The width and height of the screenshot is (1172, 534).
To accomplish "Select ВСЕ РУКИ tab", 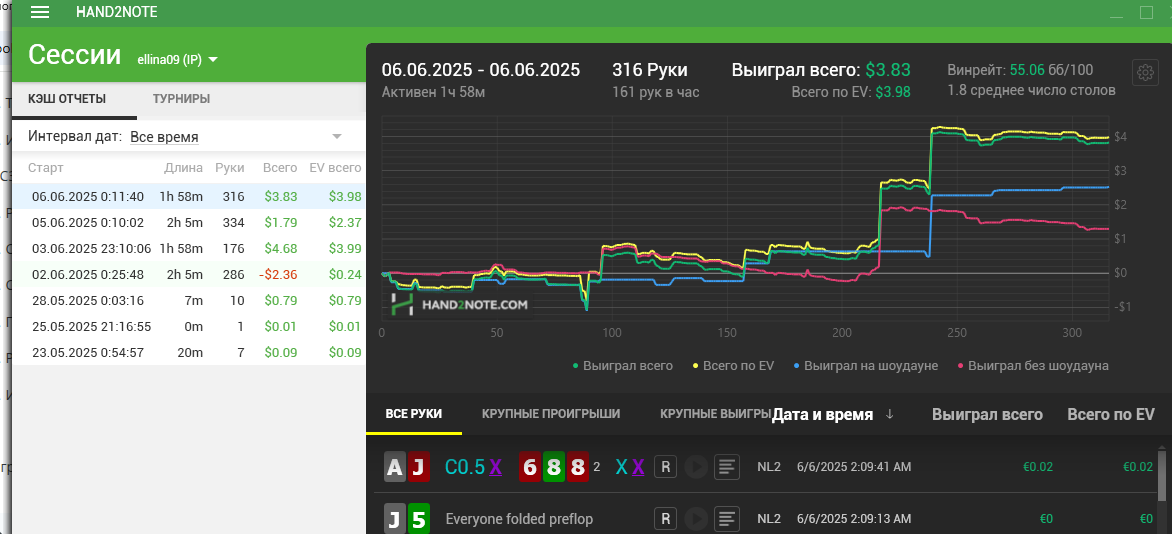I will pos(413,414).
